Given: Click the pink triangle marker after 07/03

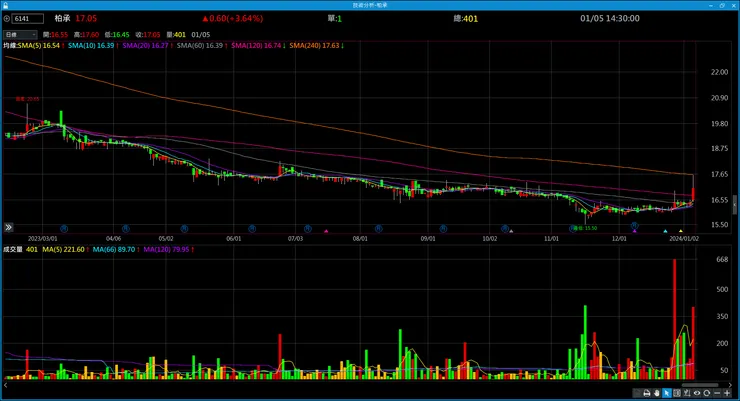Looking at the screenshot, I should tap(326, 231).
